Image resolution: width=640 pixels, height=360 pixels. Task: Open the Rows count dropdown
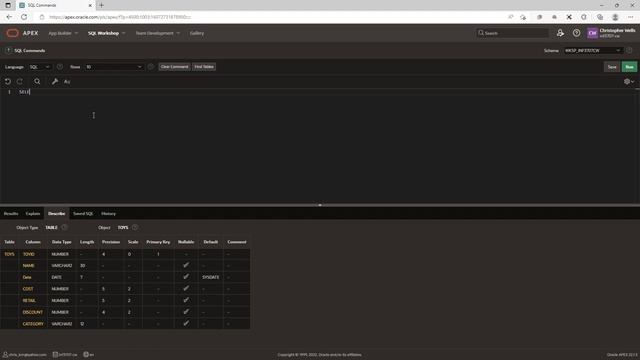[114, 67]
